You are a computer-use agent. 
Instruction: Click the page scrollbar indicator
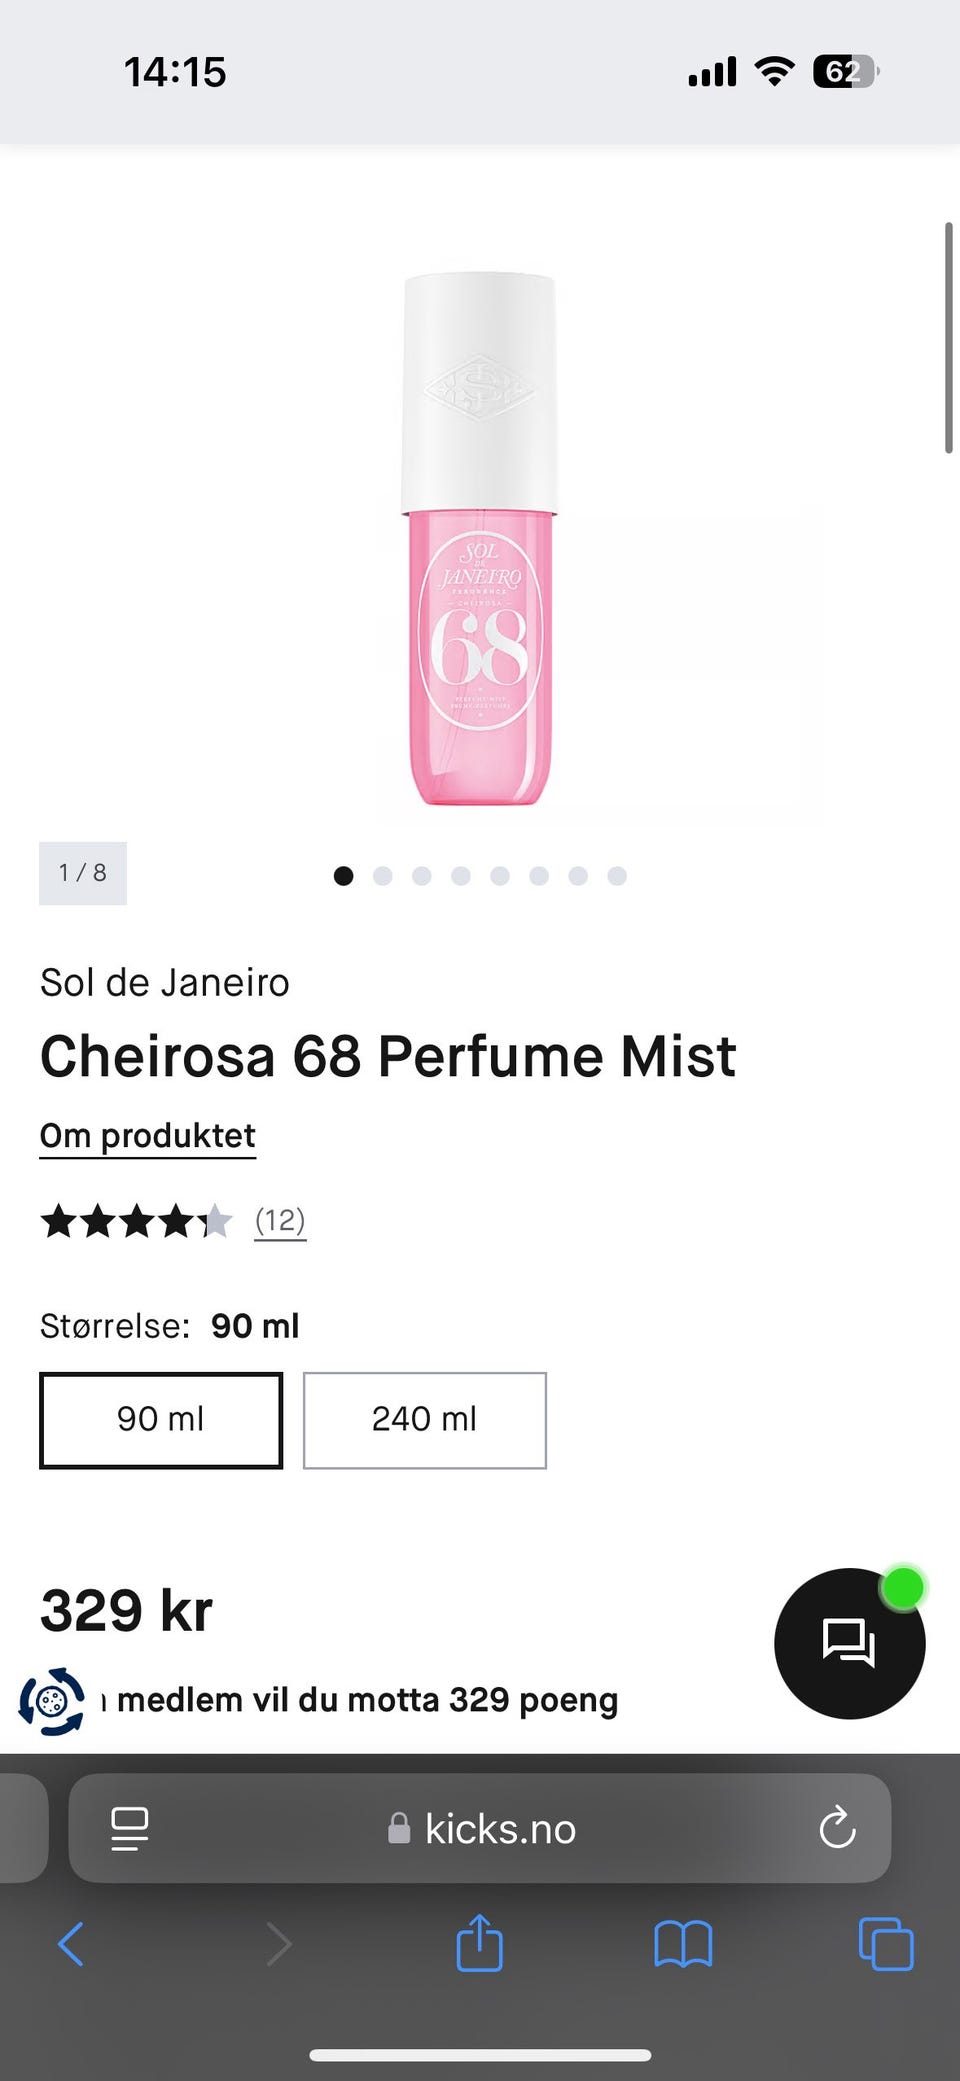point(948,338)
